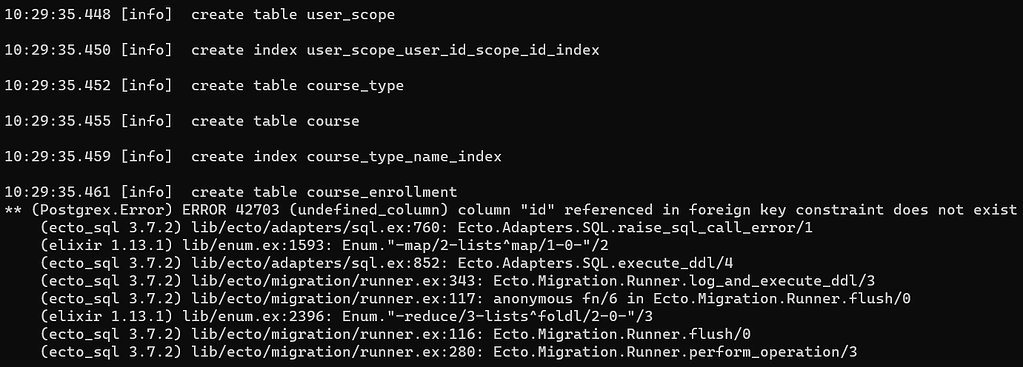Click 'Ecto.Migration.Runner.perform_operation/3' text
This screenshot has width=1023, height=367.
pos(675,353)
